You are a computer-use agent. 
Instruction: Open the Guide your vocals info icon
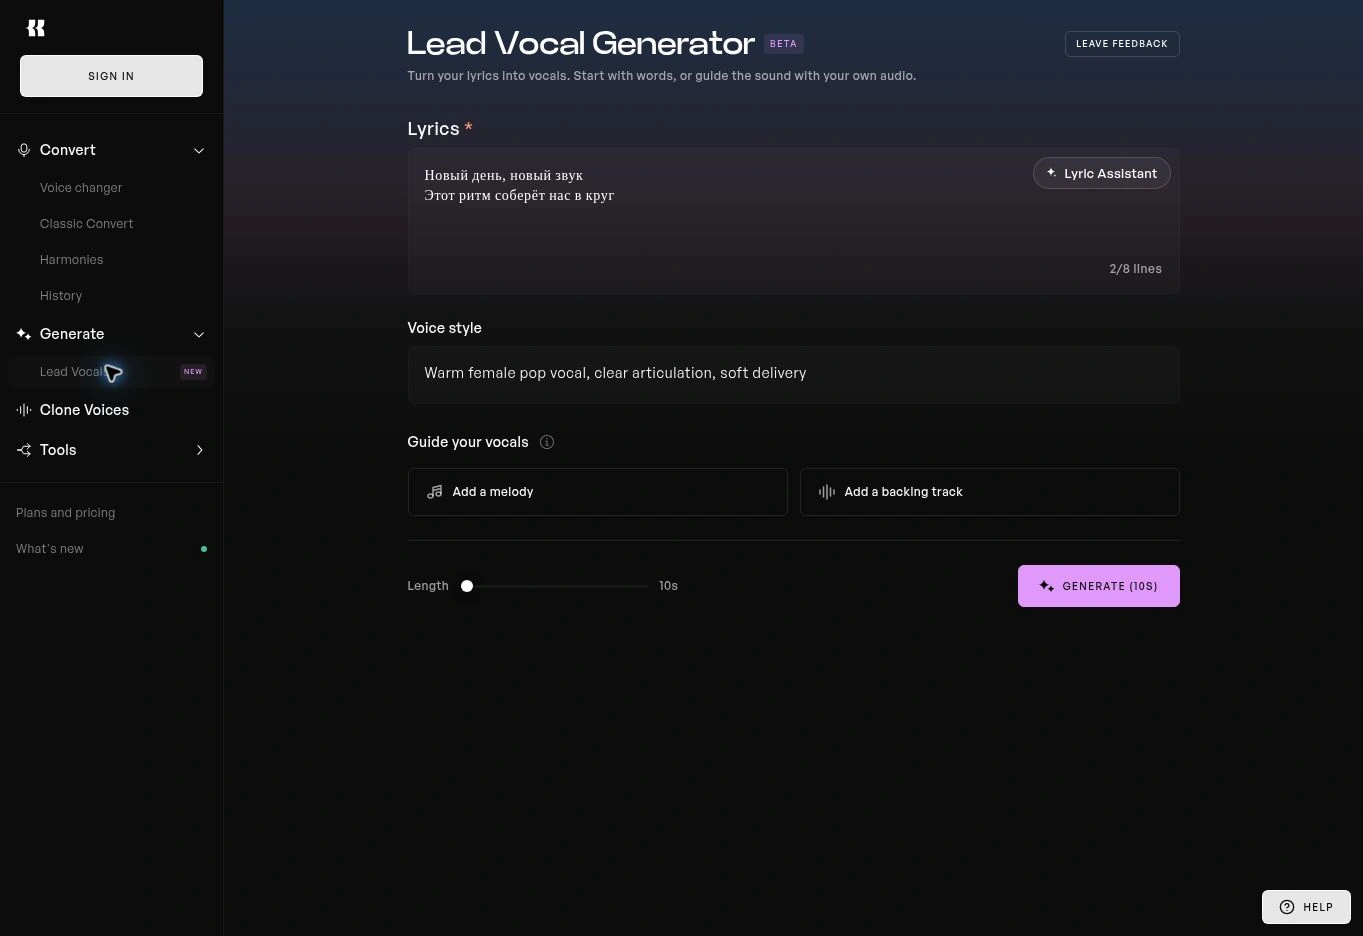[547, 442]
